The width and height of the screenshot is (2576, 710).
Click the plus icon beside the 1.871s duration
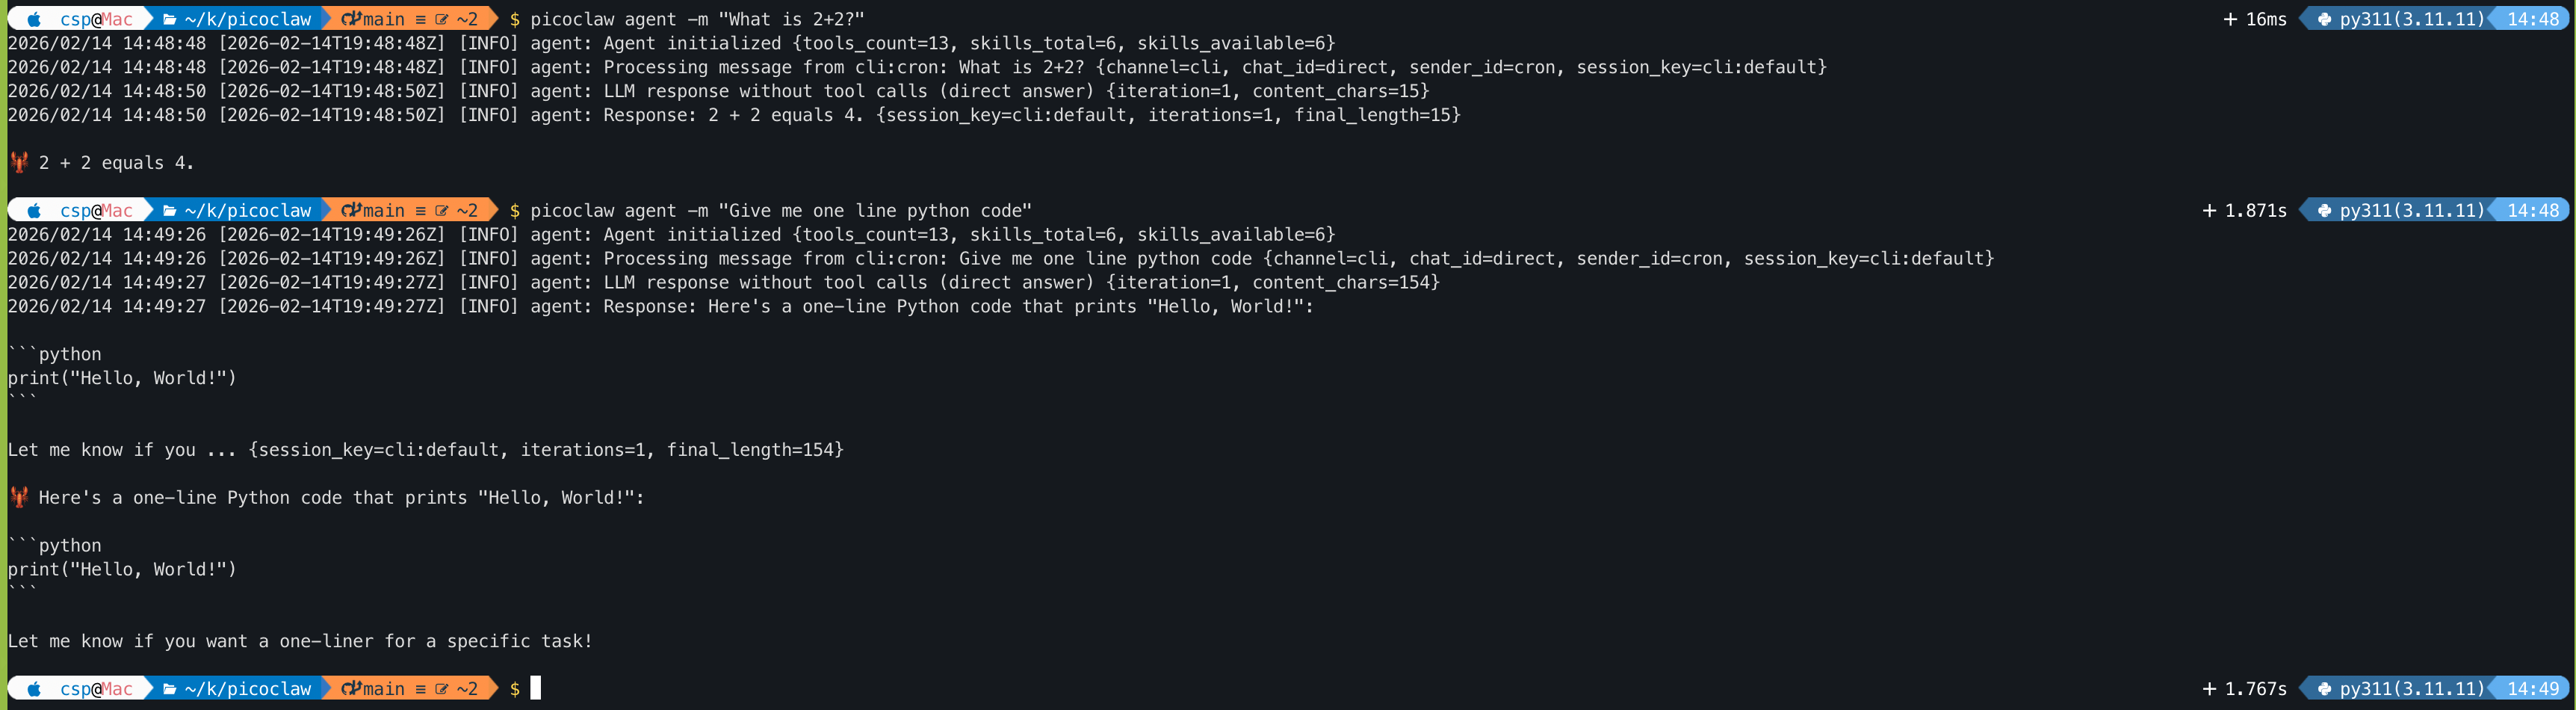[x=2209, y=211]
